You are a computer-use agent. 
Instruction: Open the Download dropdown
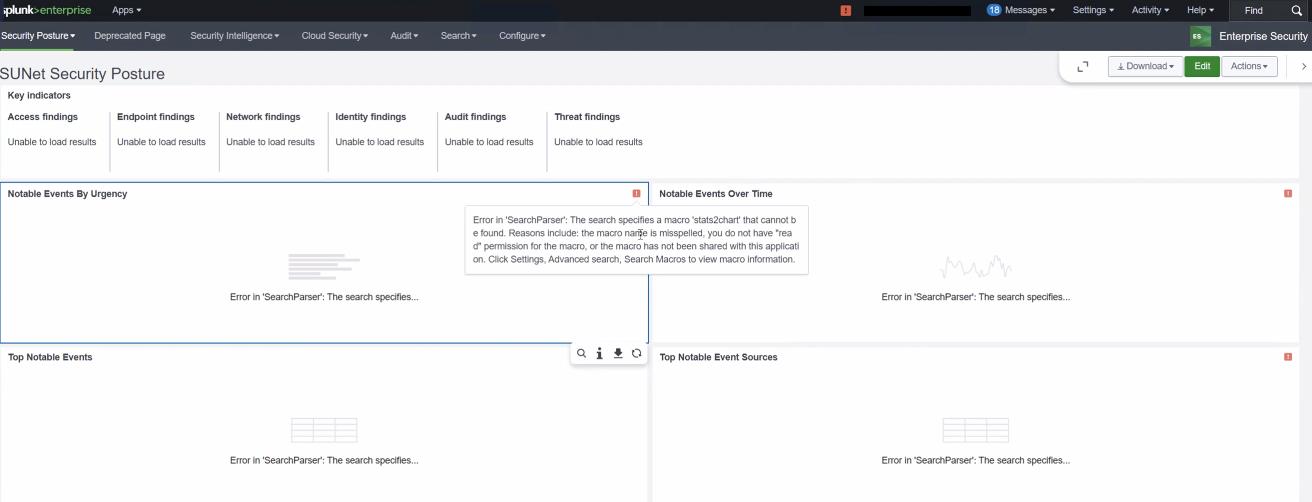coord(1145,66)
